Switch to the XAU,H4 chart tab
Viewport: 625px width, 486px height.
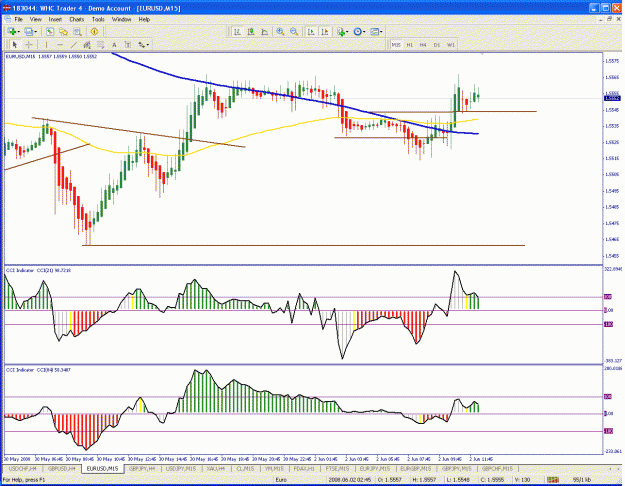pos(216,468)
